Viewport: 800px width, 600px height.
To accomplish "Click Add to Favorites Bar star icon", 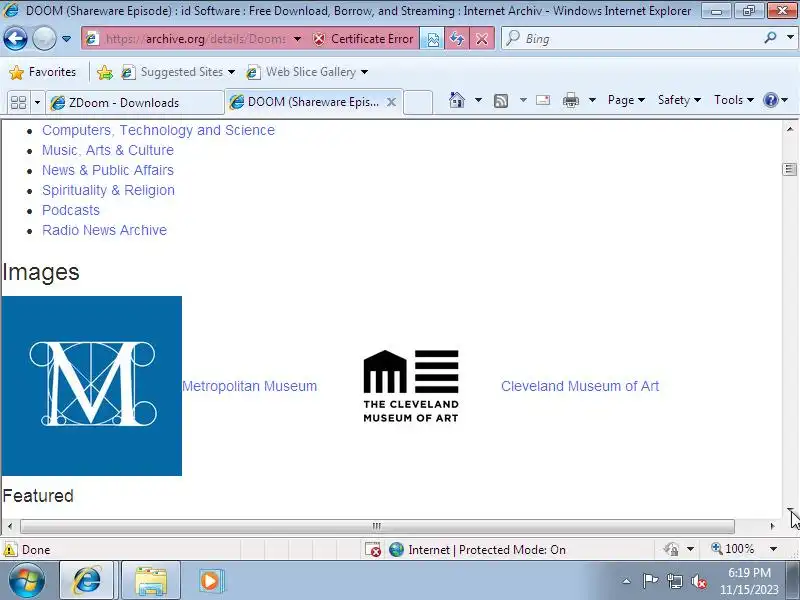I will (x=105, y=72).
